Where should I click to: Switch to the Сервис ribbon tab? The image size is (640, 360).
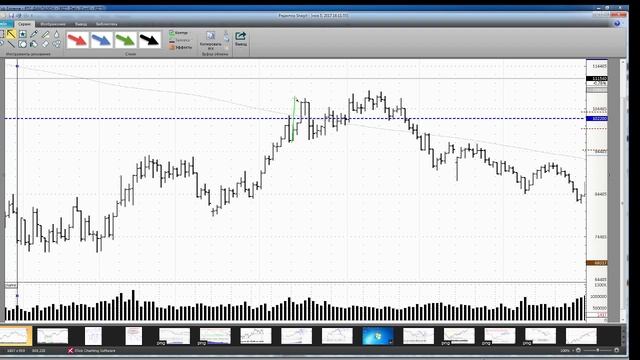pos(24,24)
